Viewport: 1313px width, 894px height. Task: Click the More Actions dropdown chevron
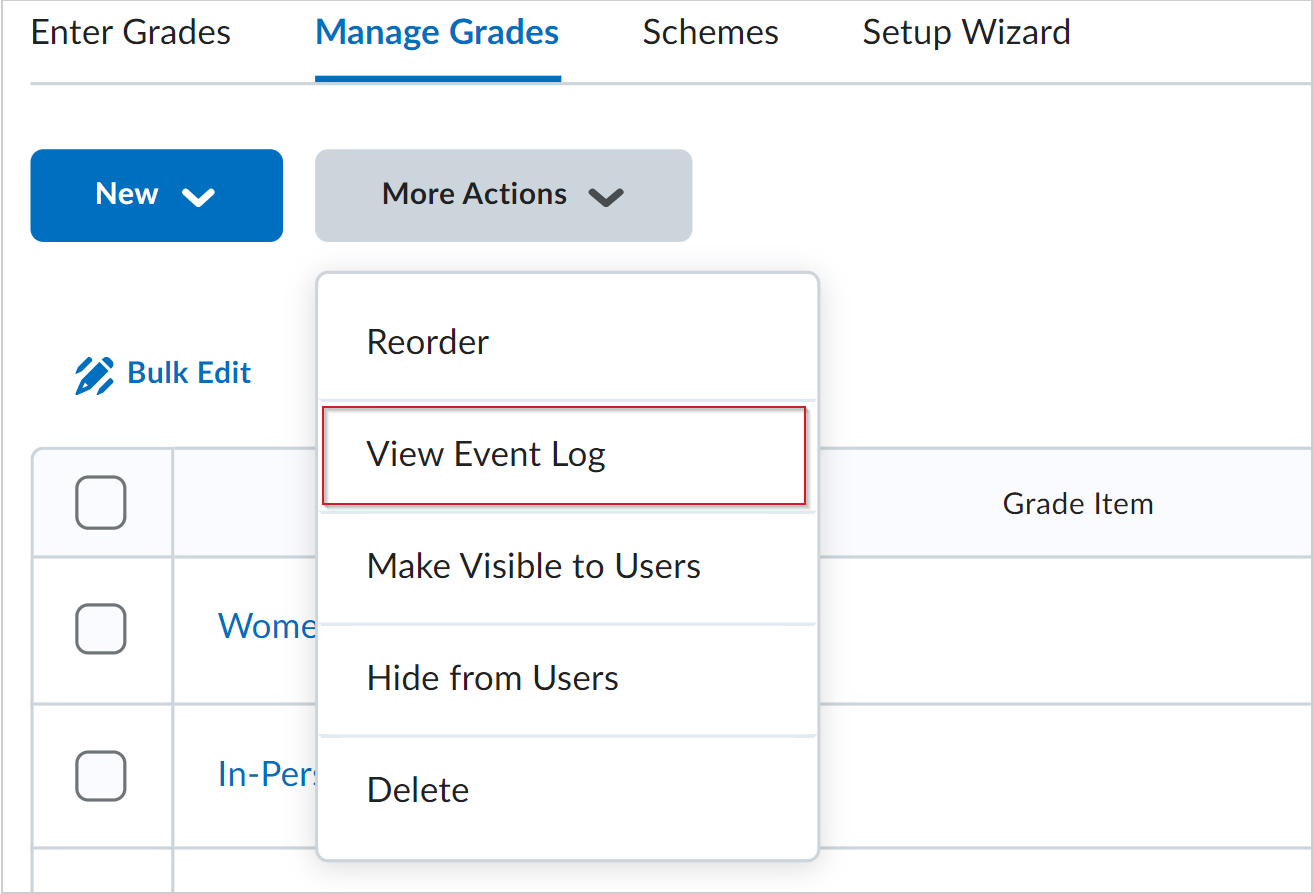tap(606, 197)
